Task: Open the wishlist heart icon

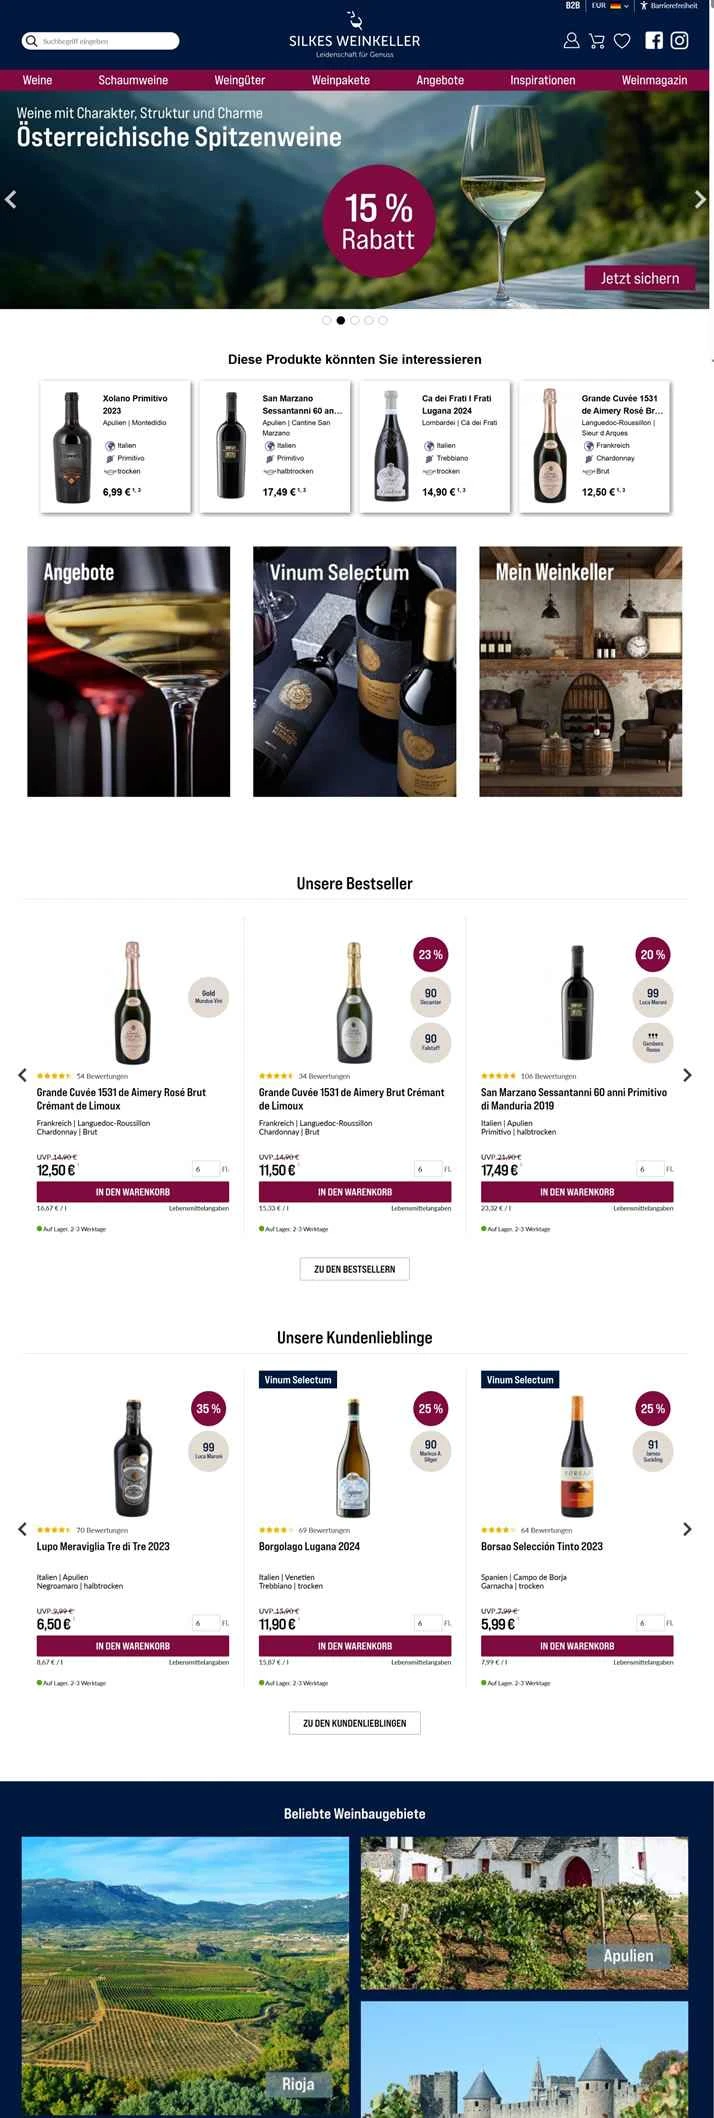Action: coord(622,41)
